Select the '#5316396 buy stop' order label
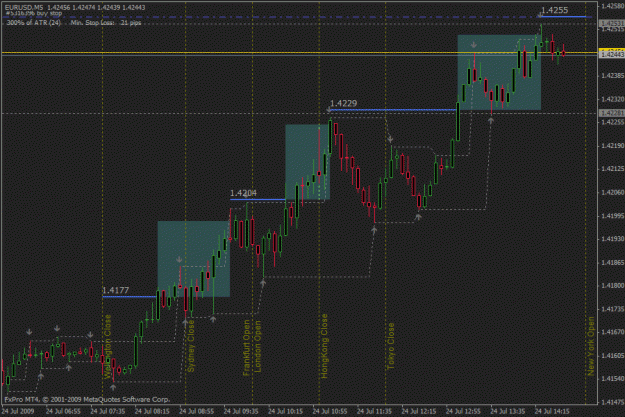The image size is (625, 417). coord(34,13)
